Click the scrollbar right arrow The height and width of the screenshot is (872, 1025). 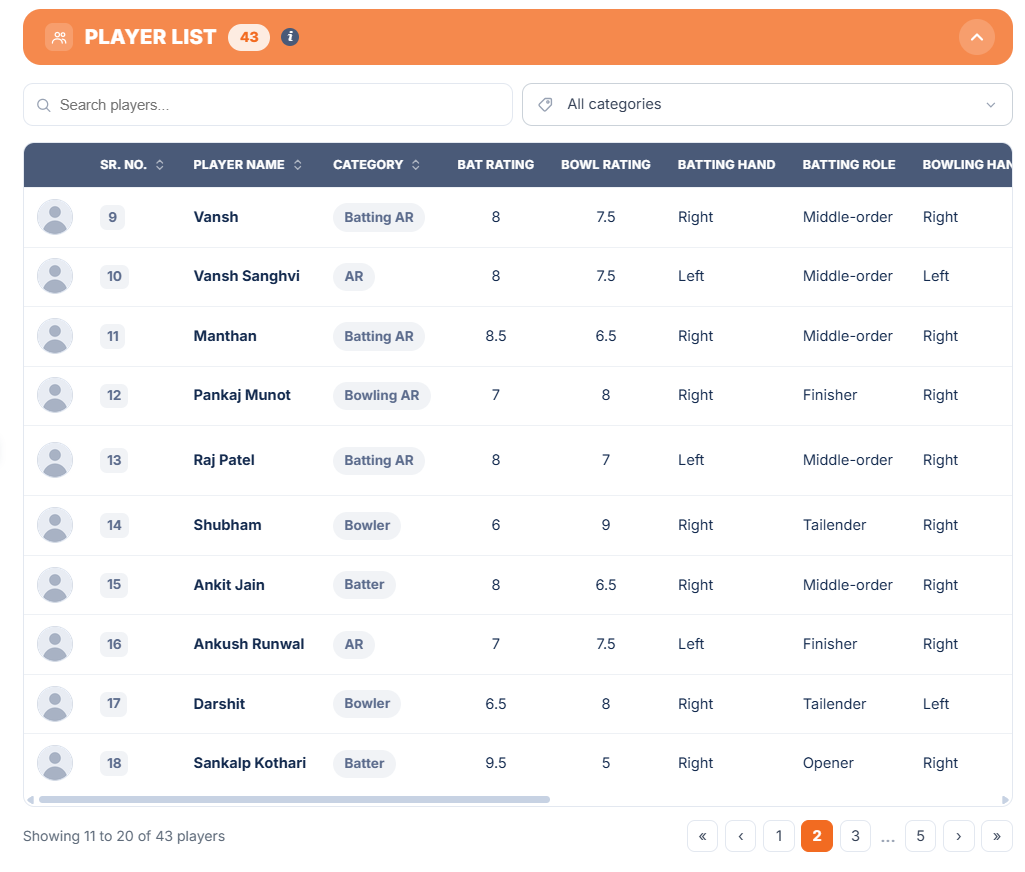point(1005,799)
